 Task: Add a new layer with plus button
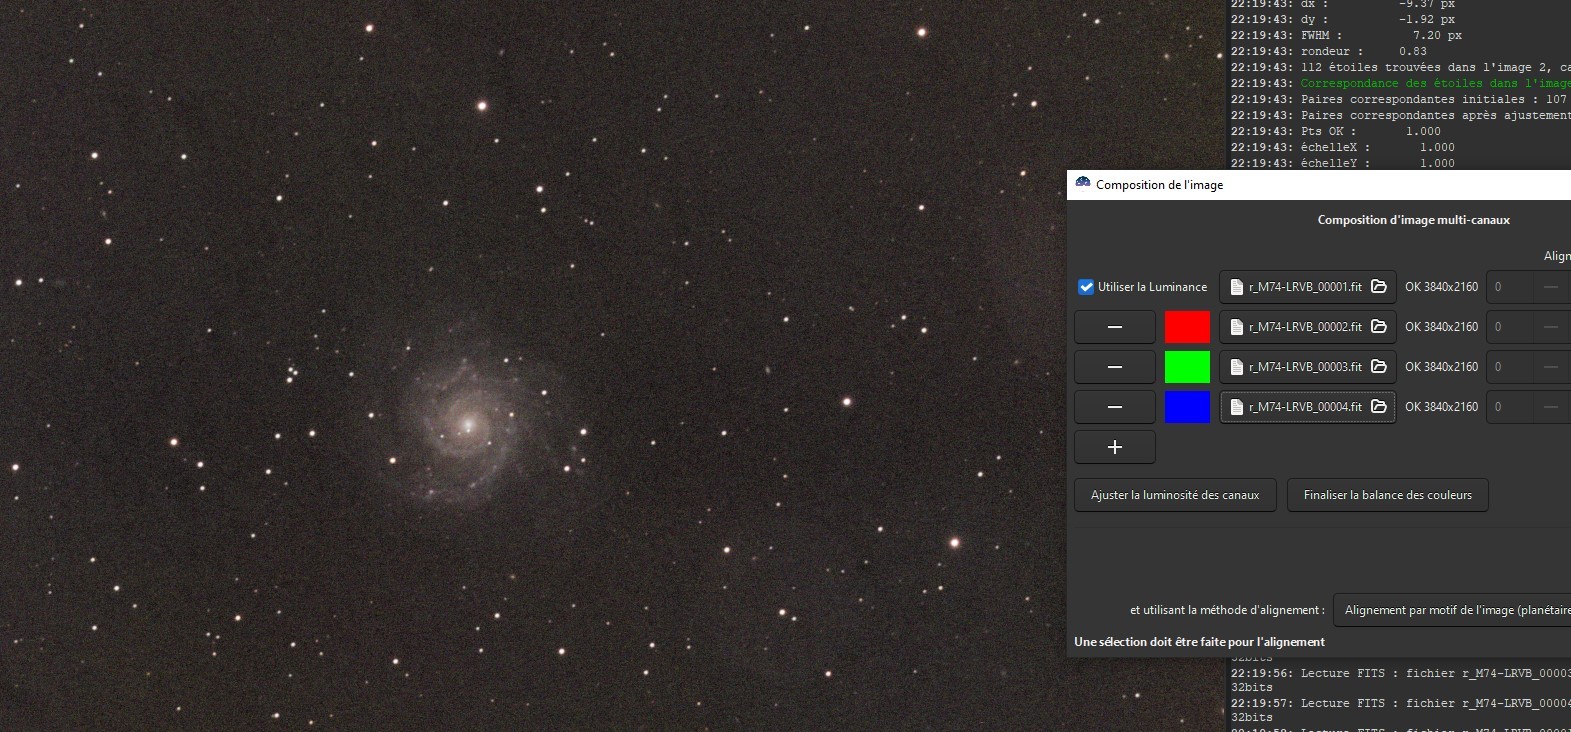click(x=1115, y=447)
